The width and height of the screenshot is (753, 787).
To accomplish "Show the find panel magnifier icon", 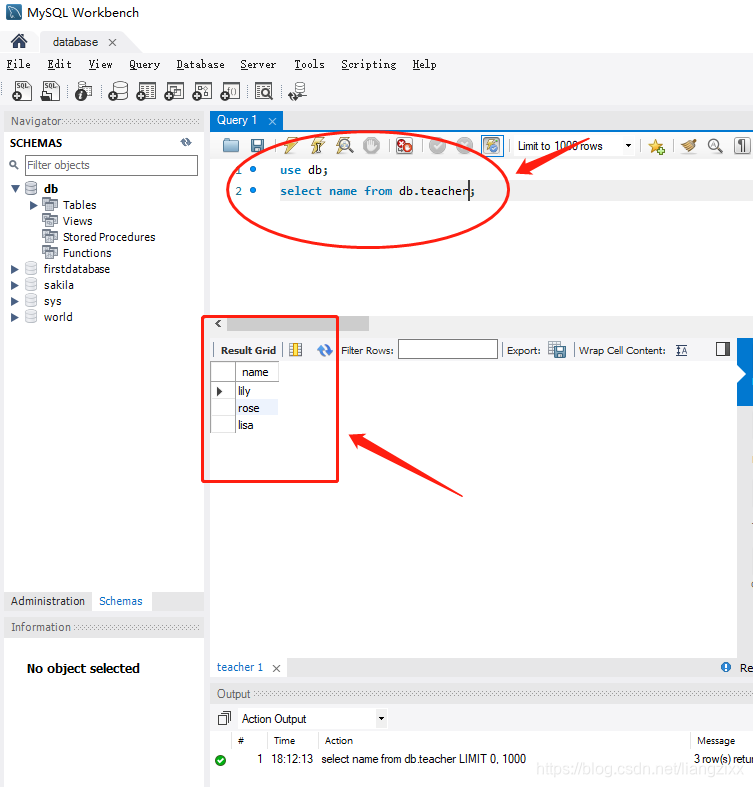I will point(715,146).
